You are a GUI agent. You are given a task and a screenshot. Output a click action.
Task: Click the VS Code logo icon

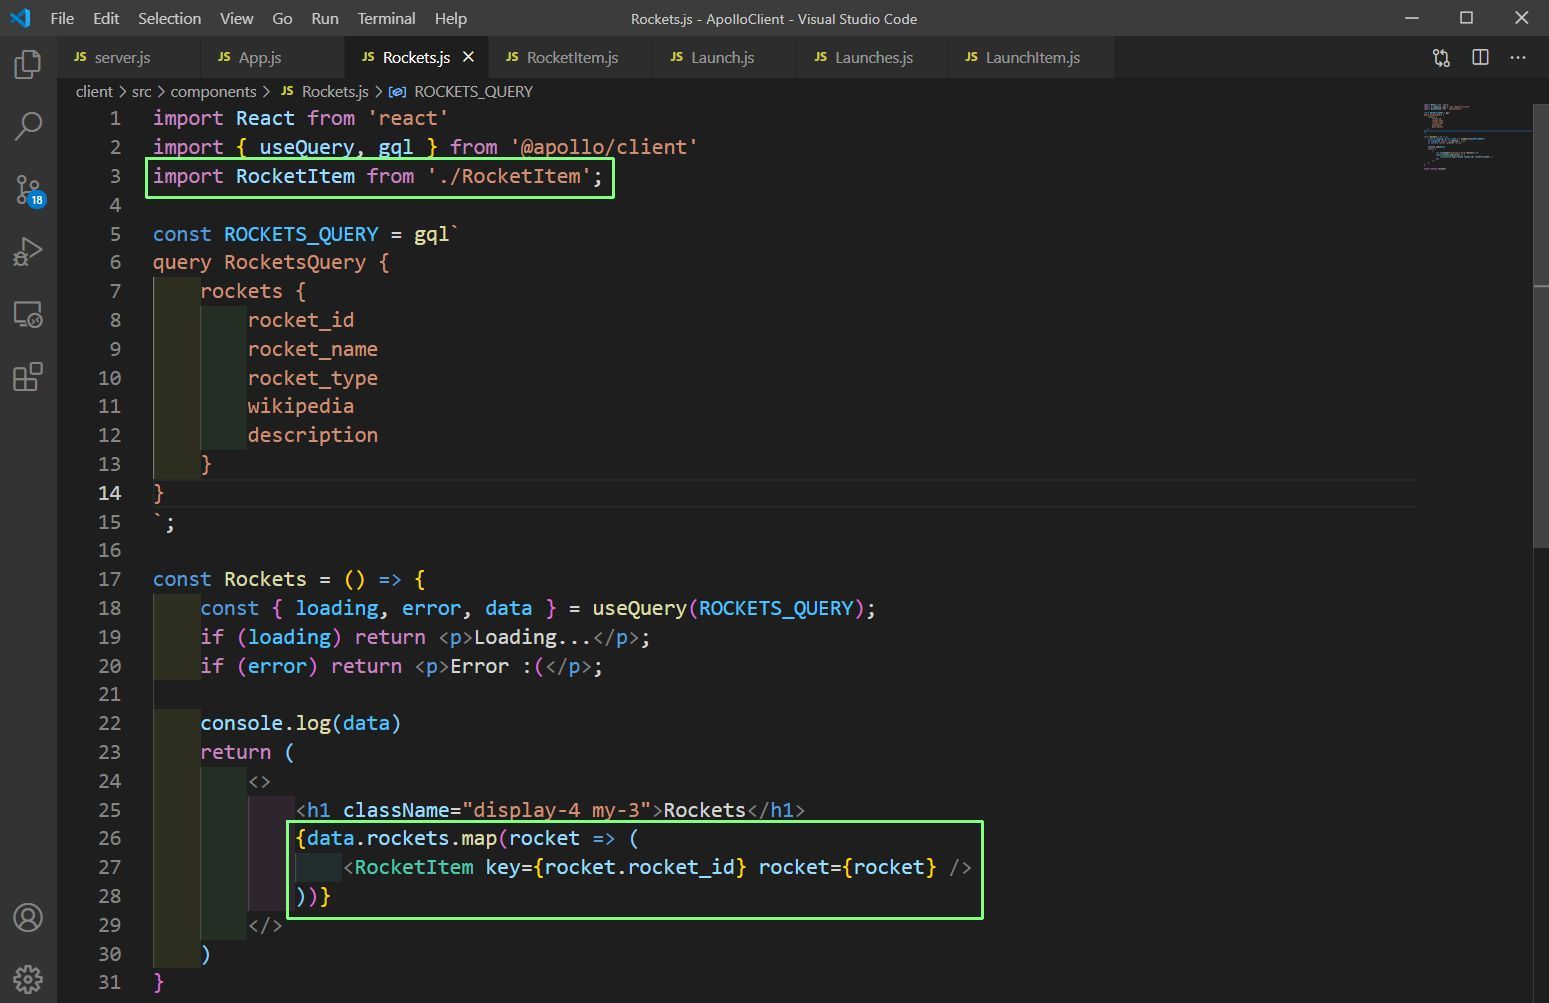coord(20,18)
